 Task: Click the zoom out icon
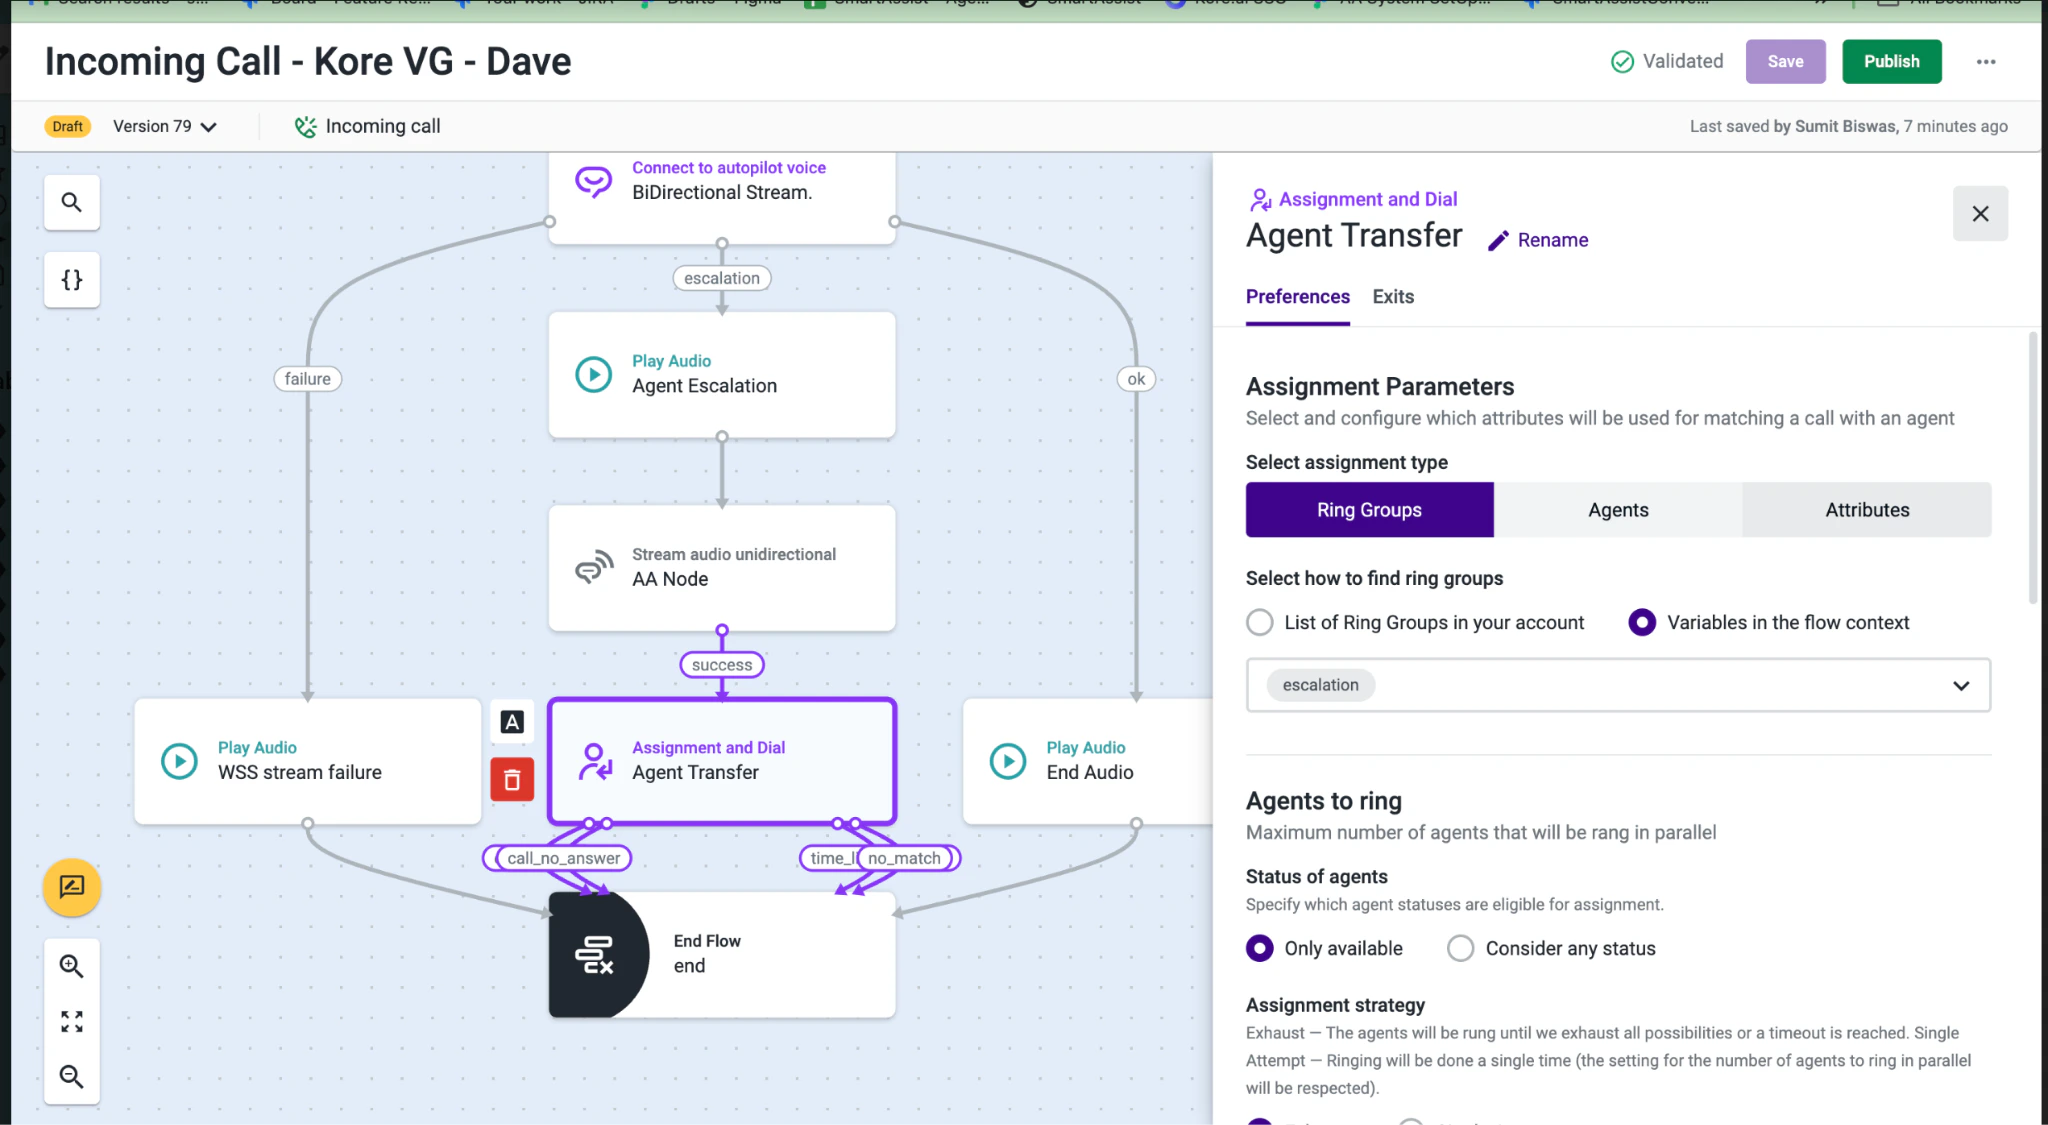(71, 1076)
